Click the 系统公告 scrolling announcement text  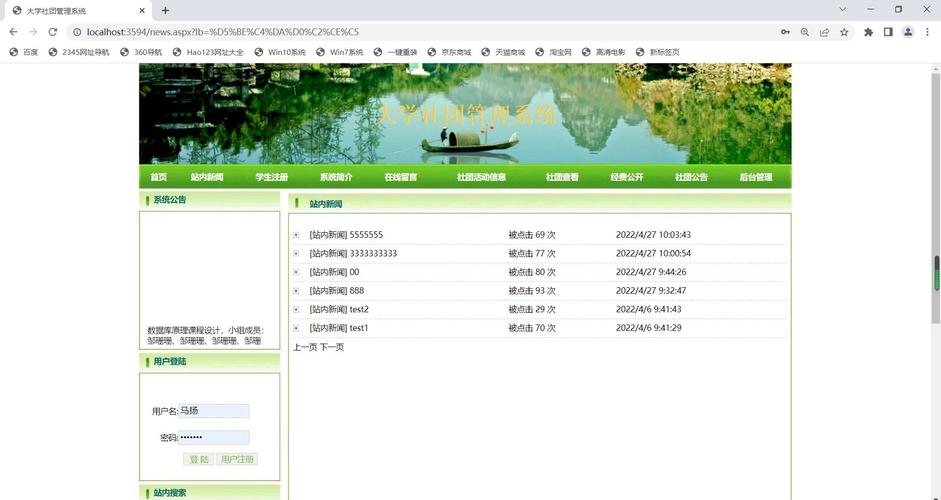click(206, 336)
